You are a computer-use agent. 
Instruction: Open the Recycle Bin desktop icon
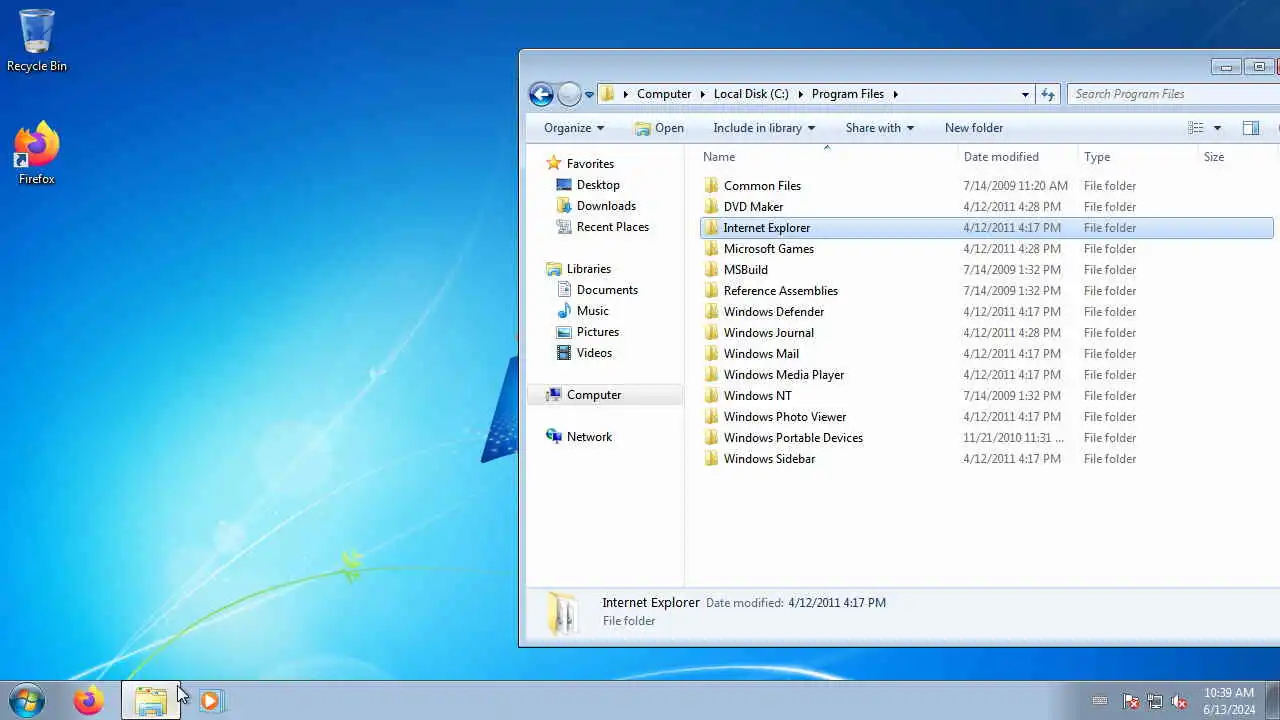click(37, 40)
